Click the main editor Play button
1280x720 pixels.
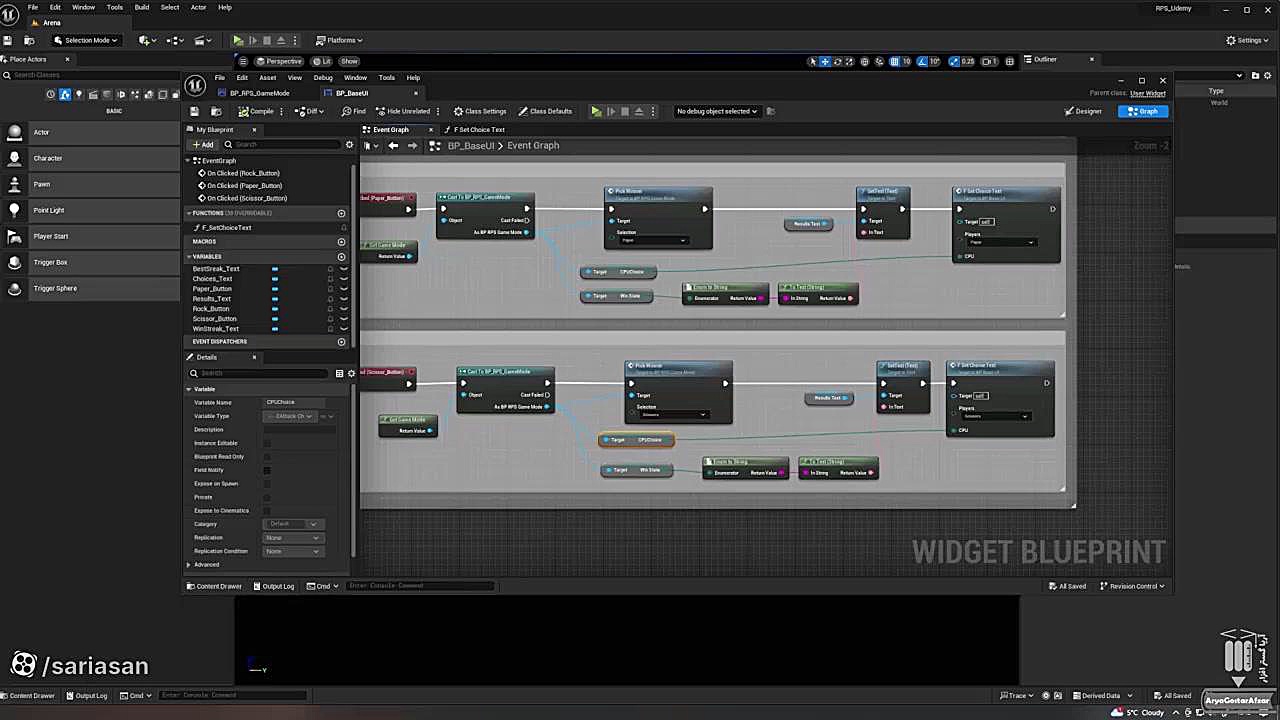click(238, 40)
